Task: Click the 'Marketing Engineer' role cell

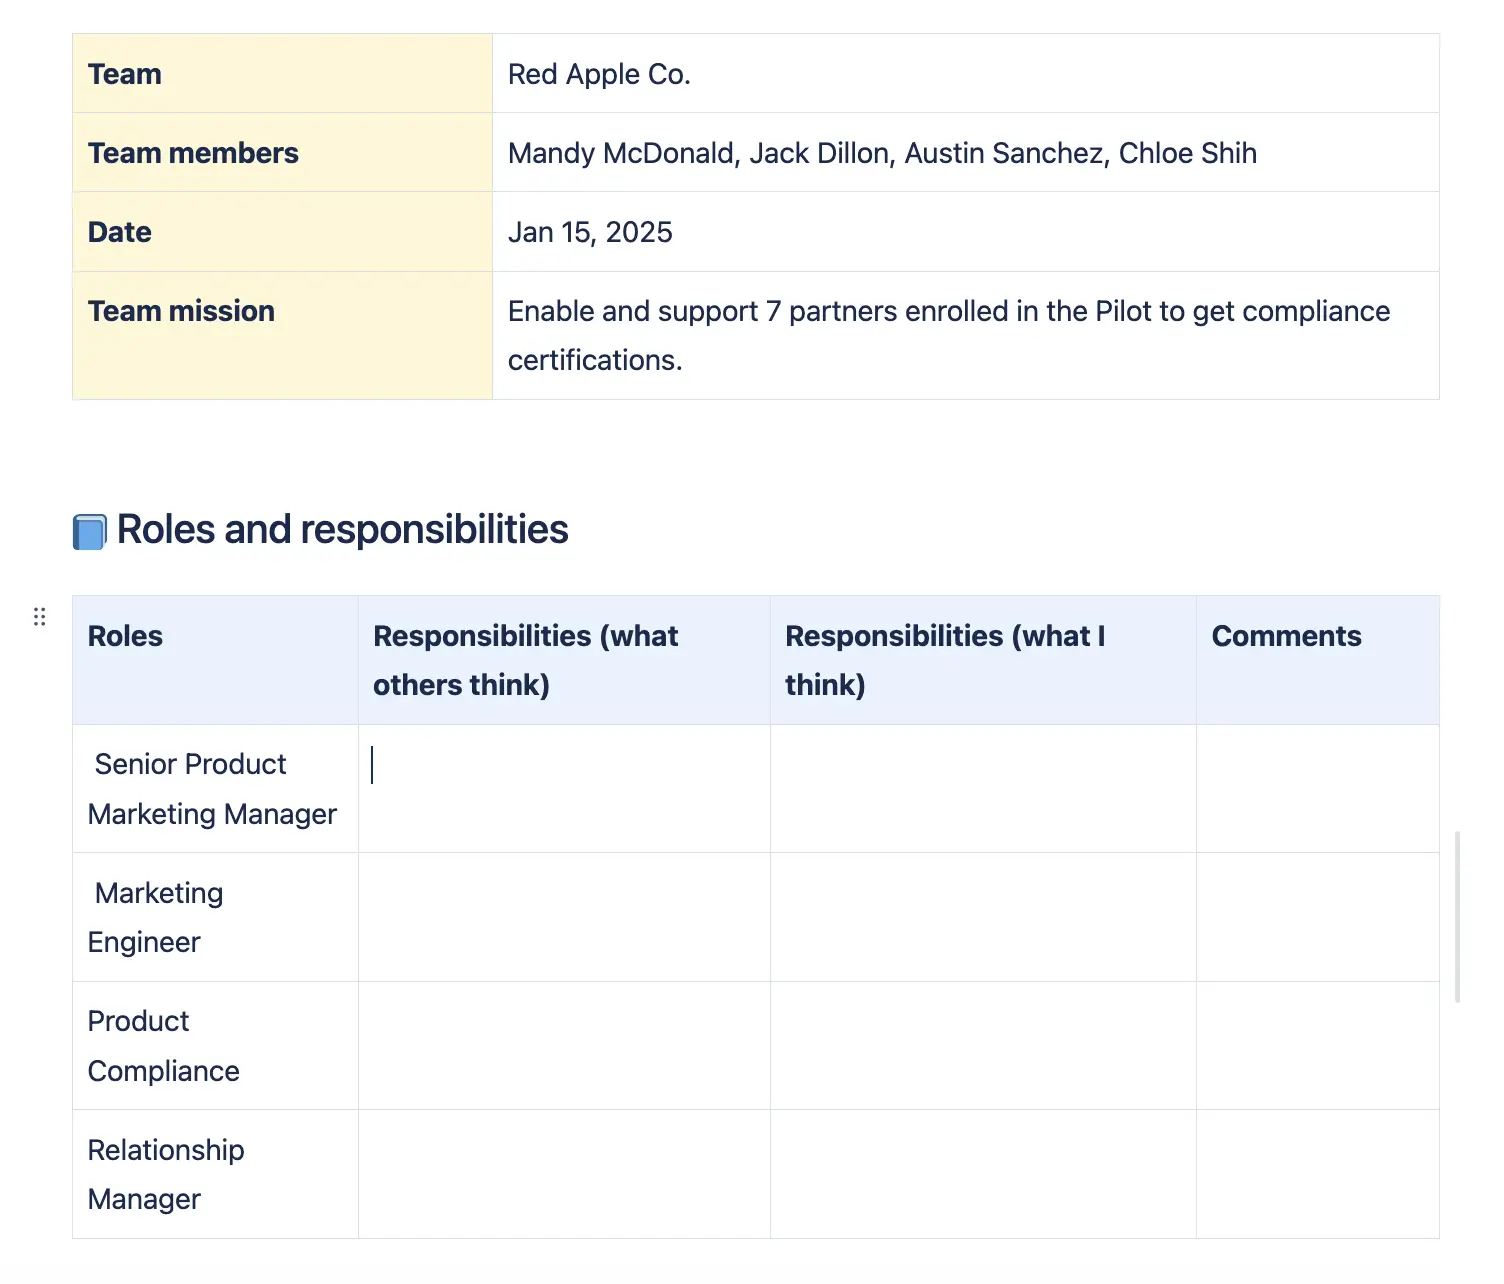Action: tap(215, 917)
